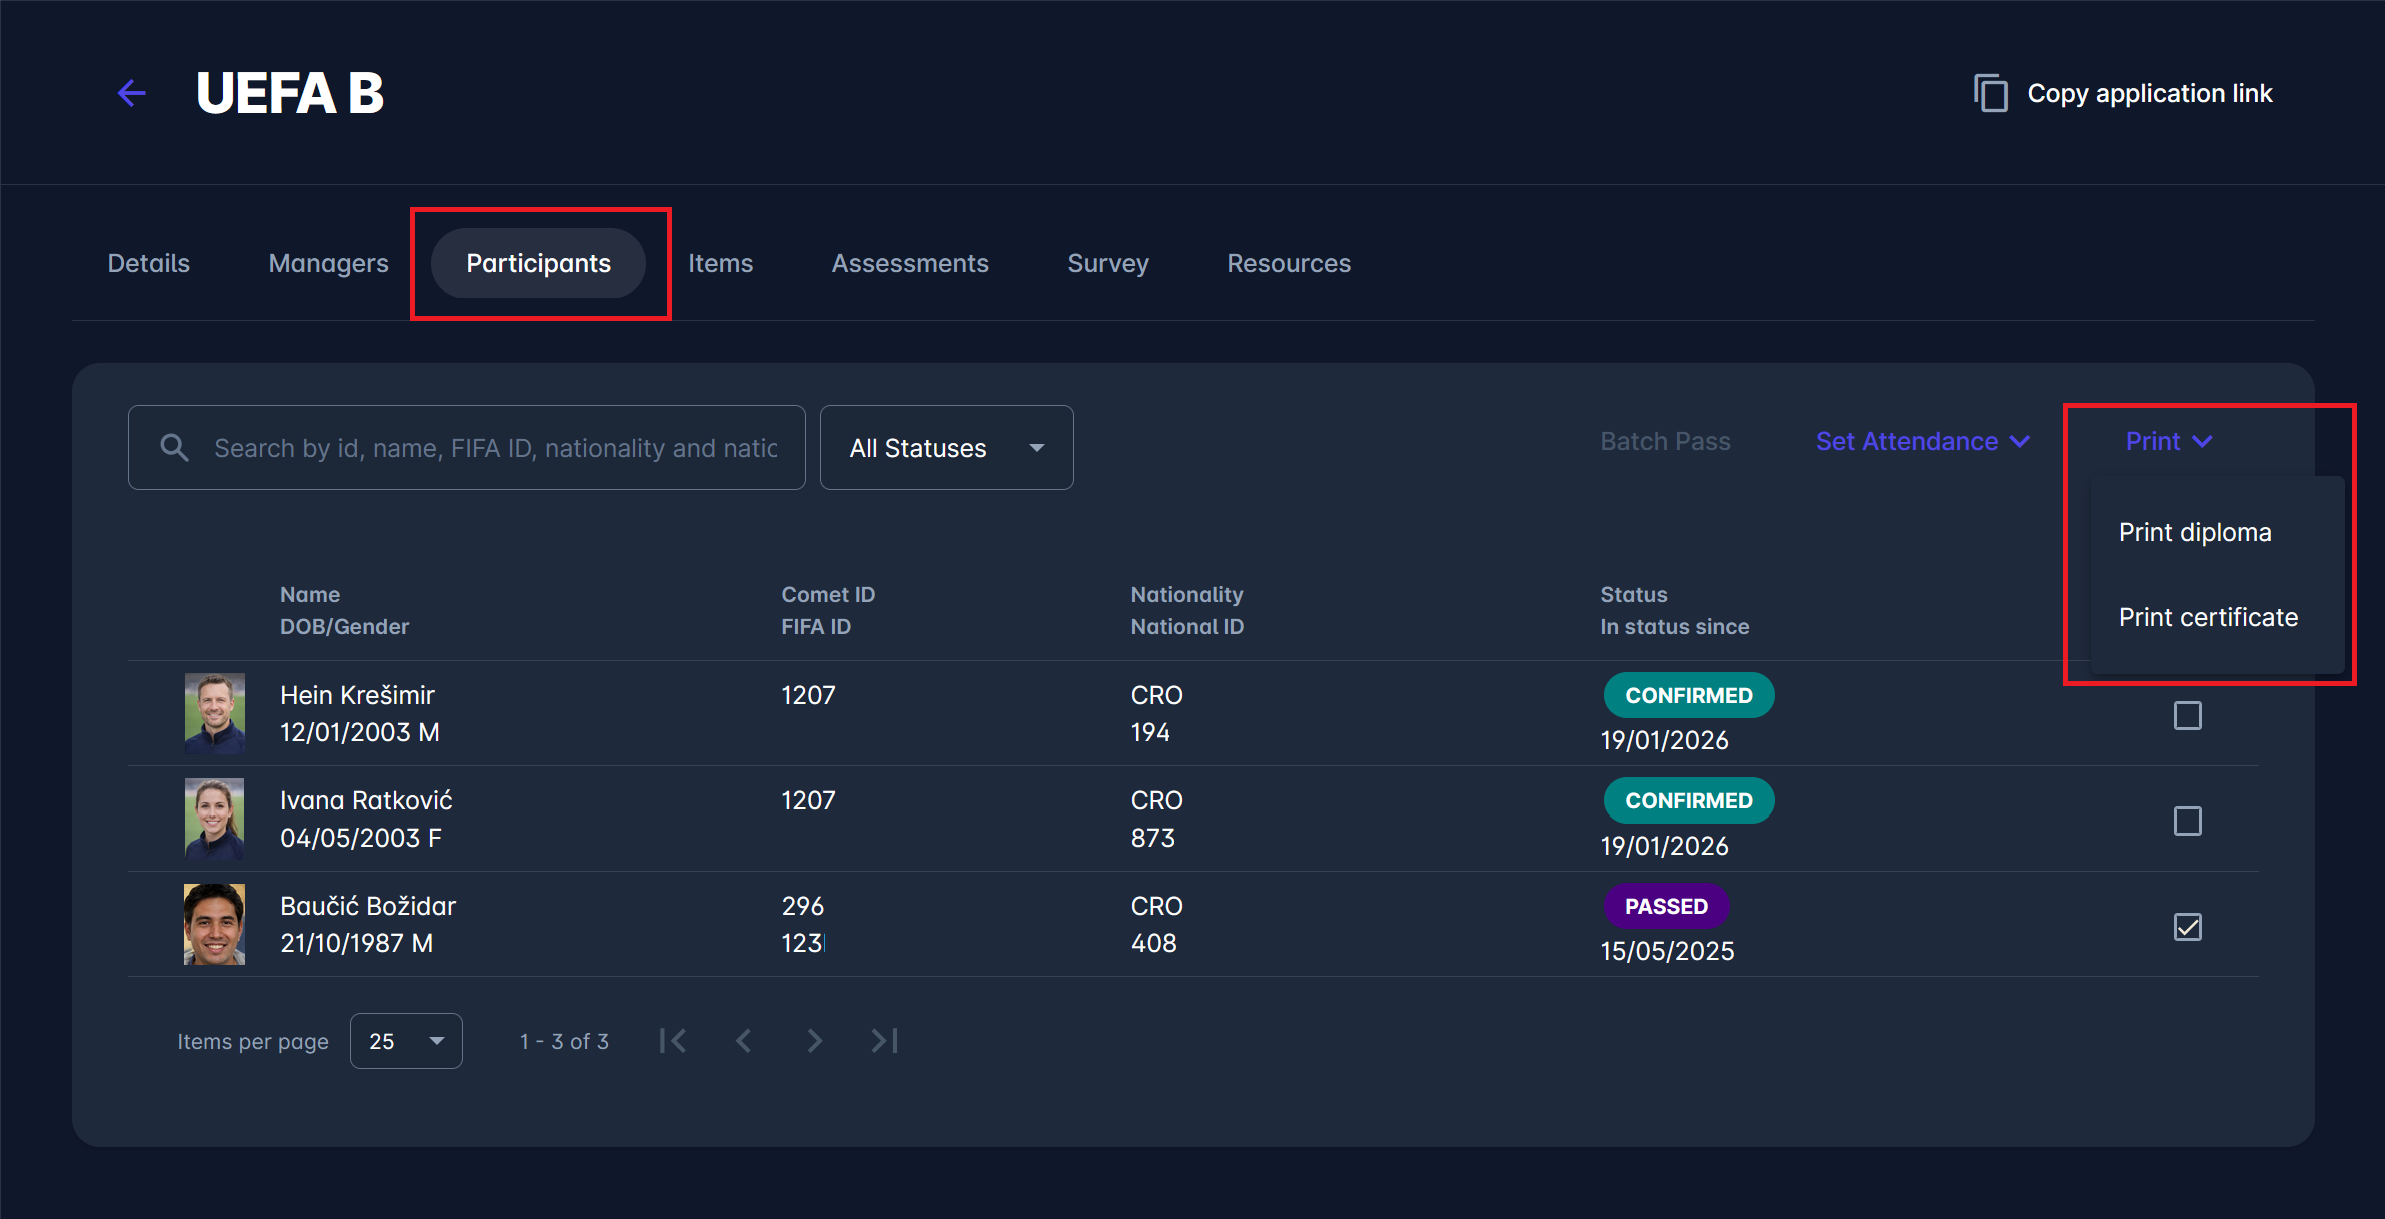Select Ivana Ratković's row checkbox
This screenshot has width=2385, height=1219.
2187,821
